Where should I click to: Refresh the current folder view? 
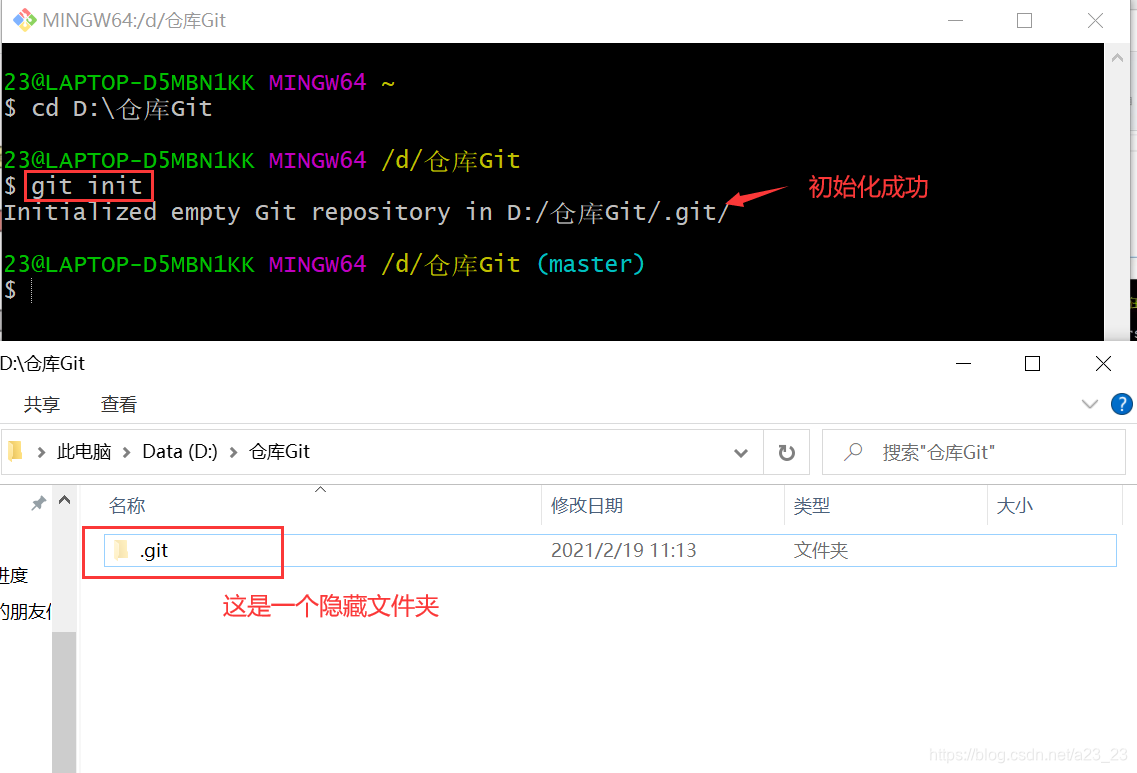[x=787, y=452]
